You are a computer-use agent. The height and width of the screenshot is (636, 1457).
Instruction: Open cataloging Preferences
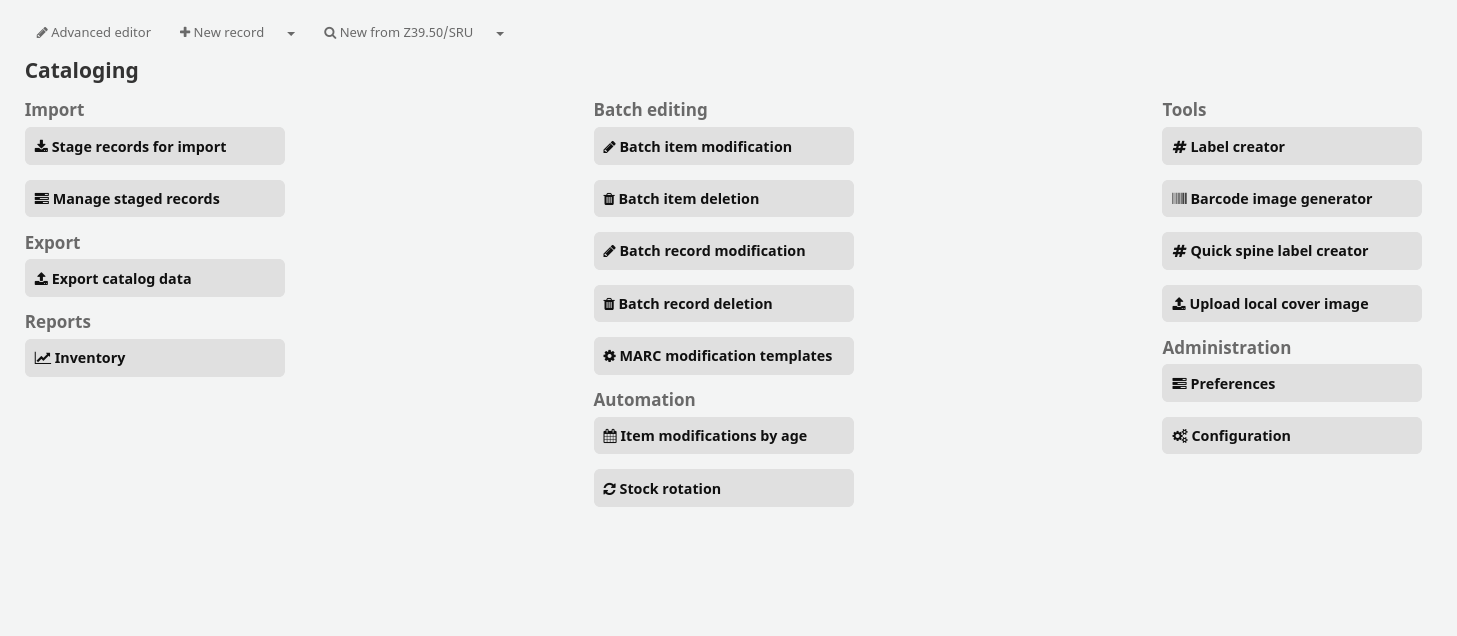coord(1291,384)
